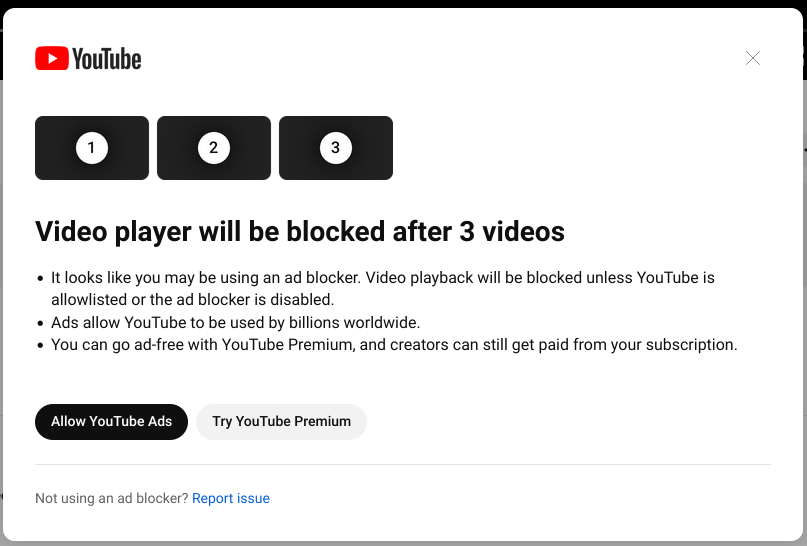This screenshot has width=807, height=546.
Task: Click the dimmed page area right of the dialog
Action: (x=804, y=300)
